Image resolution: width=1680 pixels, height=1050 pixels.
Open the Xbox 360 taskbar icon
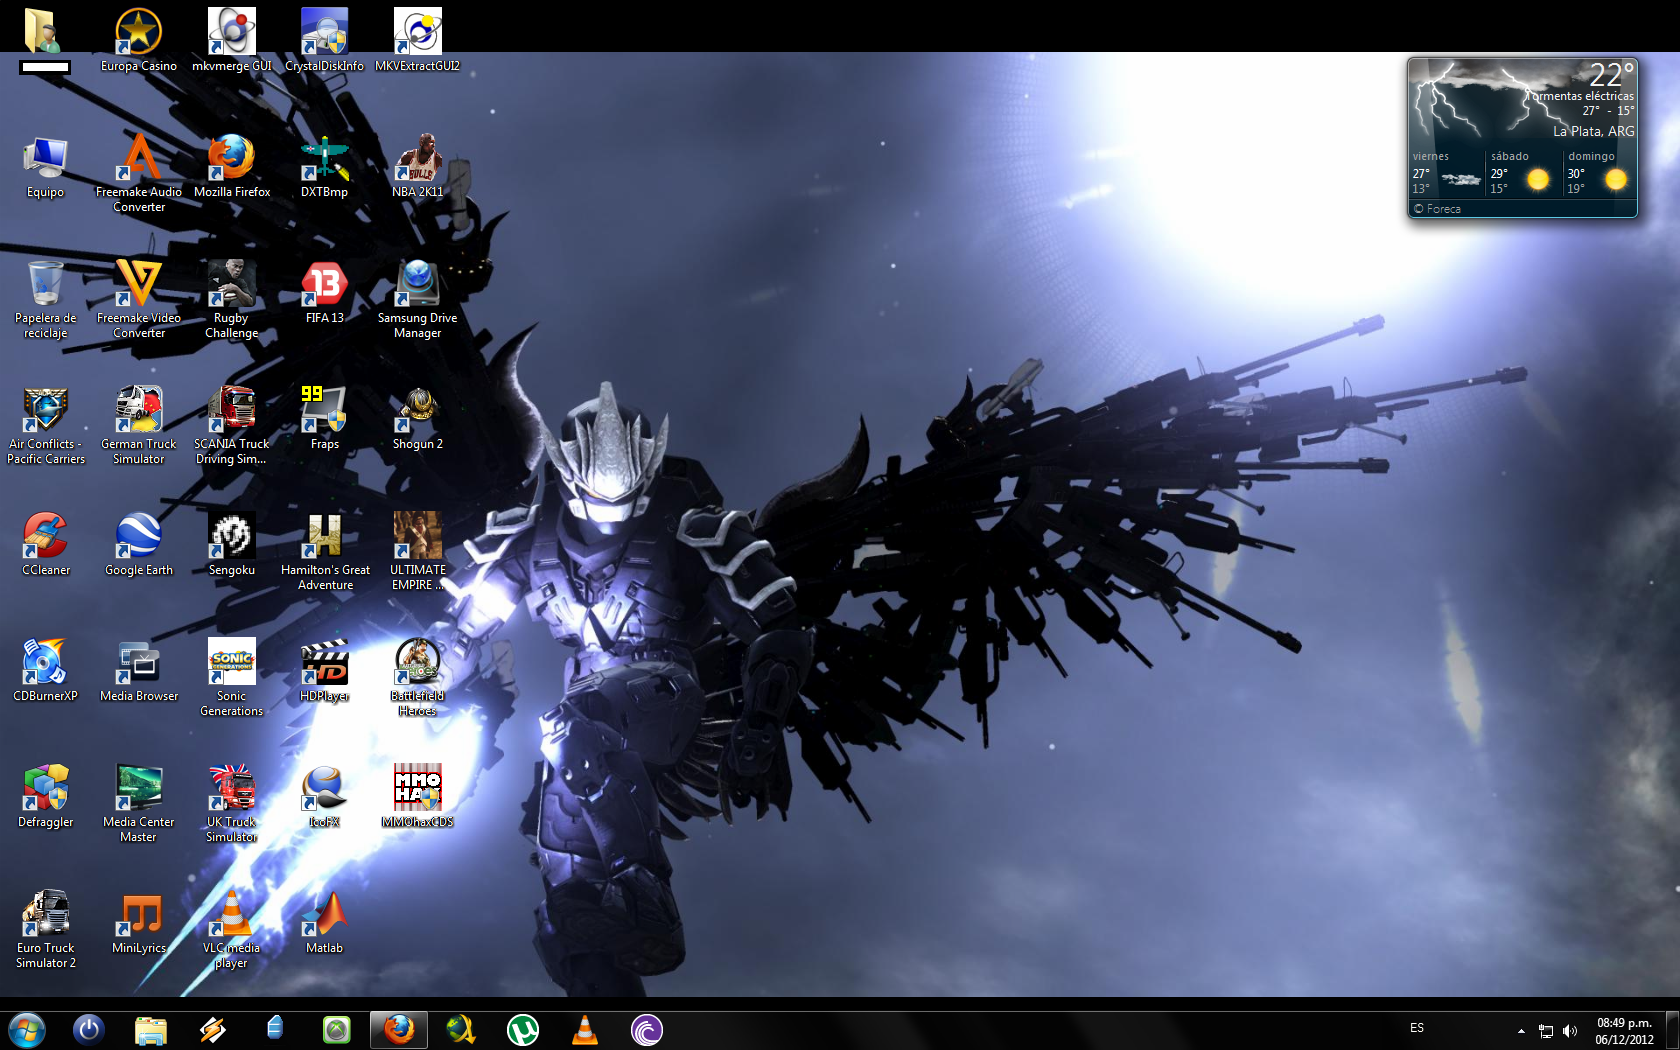point(337,1029)
